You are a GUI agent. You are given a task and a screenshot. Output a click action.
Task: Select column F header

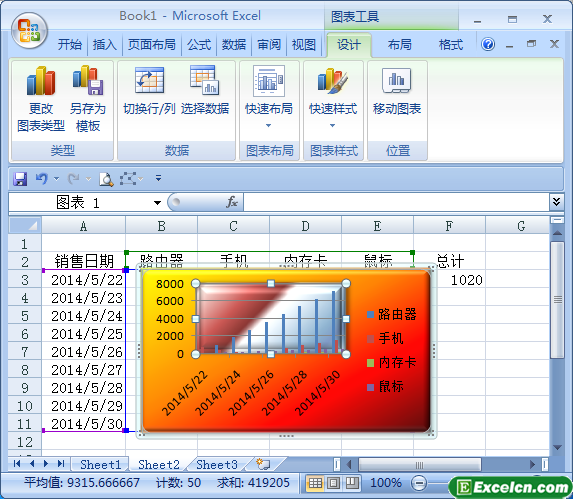pos(449,226)
